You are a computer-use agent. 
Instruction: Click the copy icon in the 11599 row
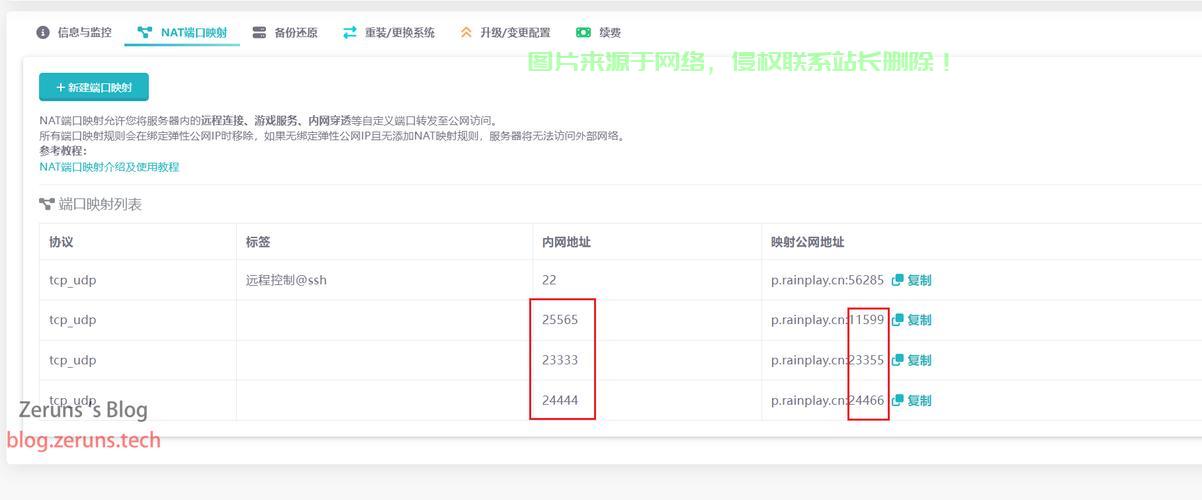pyautogui.click(x=898, y=320)
